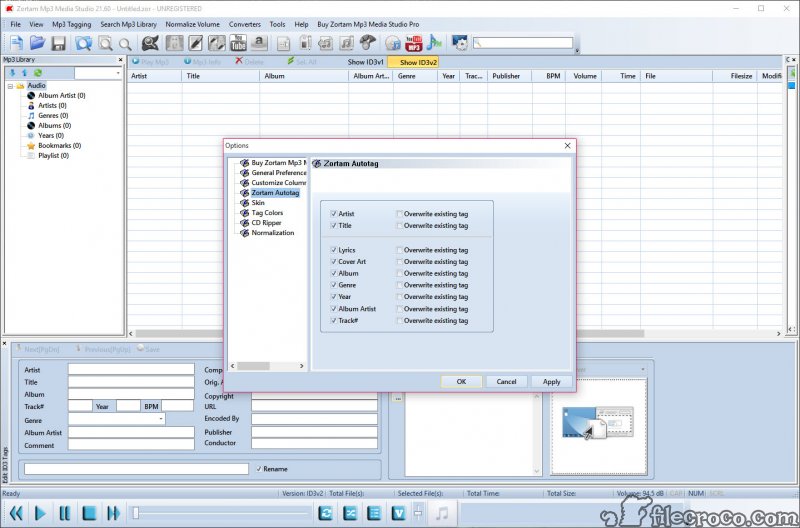Click the YouTube to MP3 converter icon
This screenshot has height=528, width=800.
point(413,43)
